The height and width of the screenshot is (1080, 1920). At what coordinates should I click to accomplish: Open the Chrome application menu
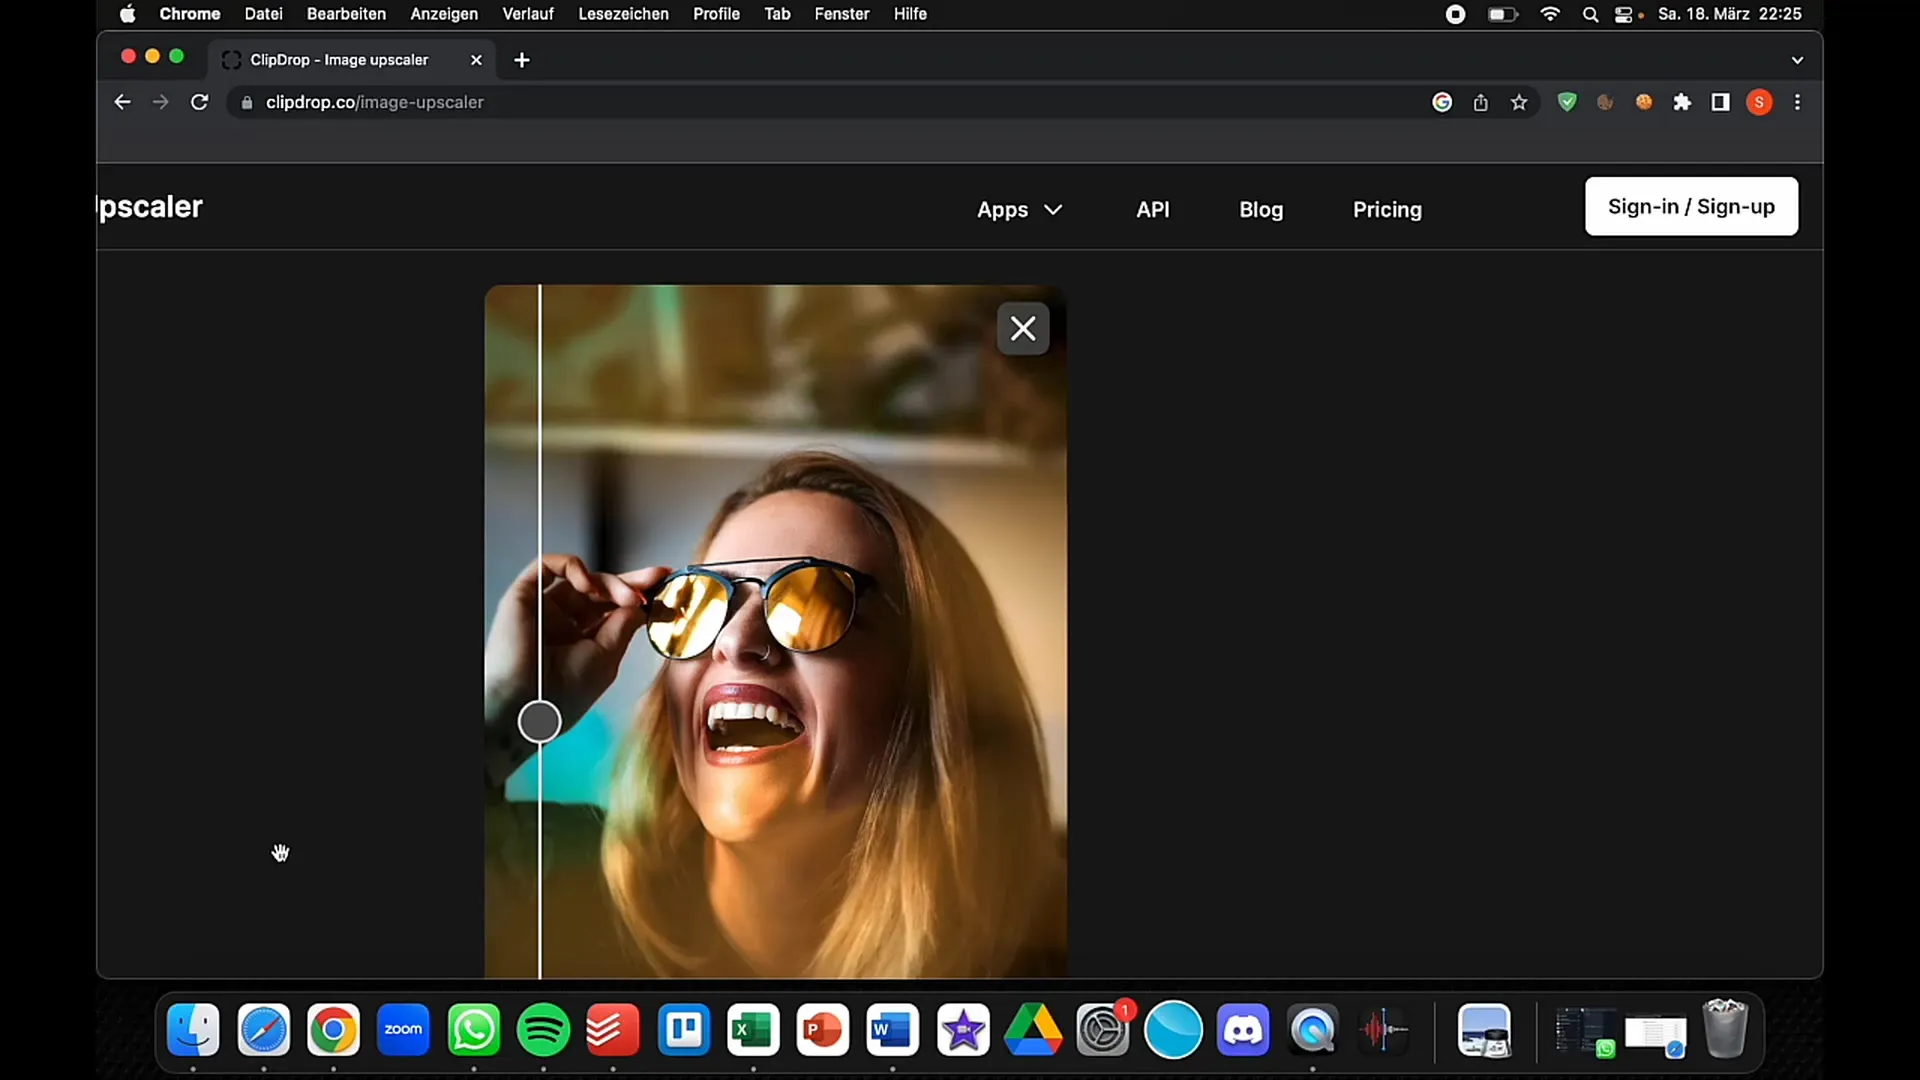189,14
